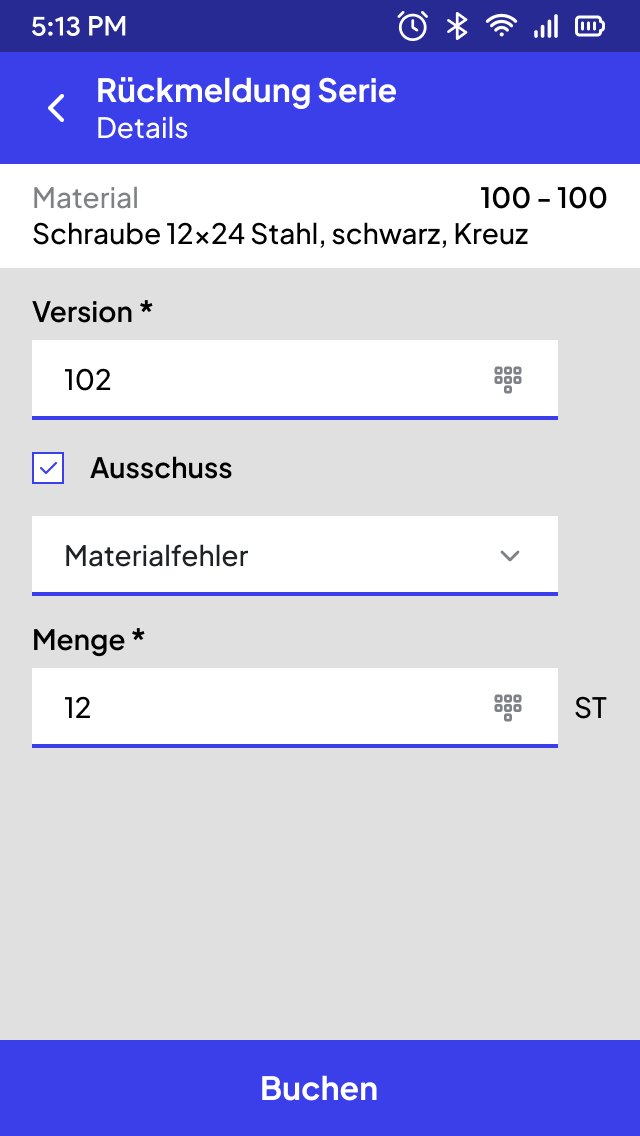Open the Materialfehler reason selector

295,556
